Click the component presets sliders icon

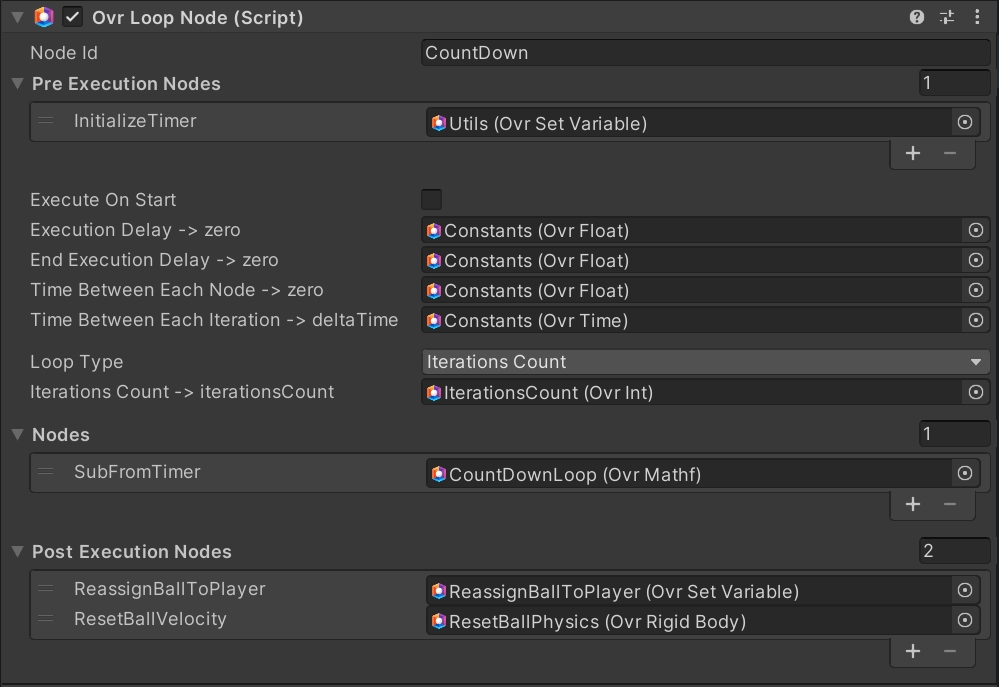(x=946, y=17)
